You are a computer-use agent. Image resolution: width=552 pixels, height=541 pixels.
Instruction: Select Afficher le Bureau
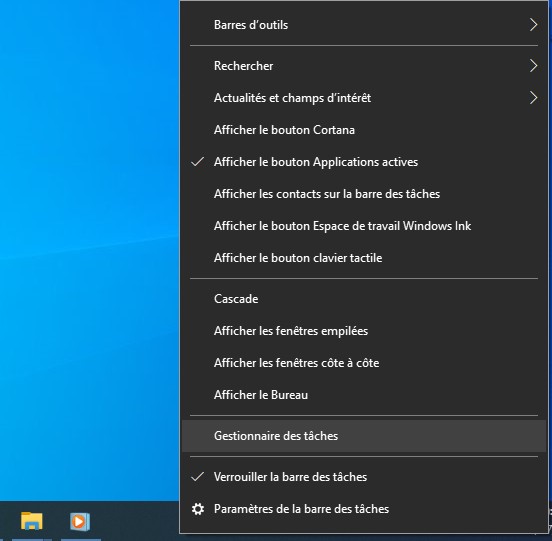[x=364, y=395]
